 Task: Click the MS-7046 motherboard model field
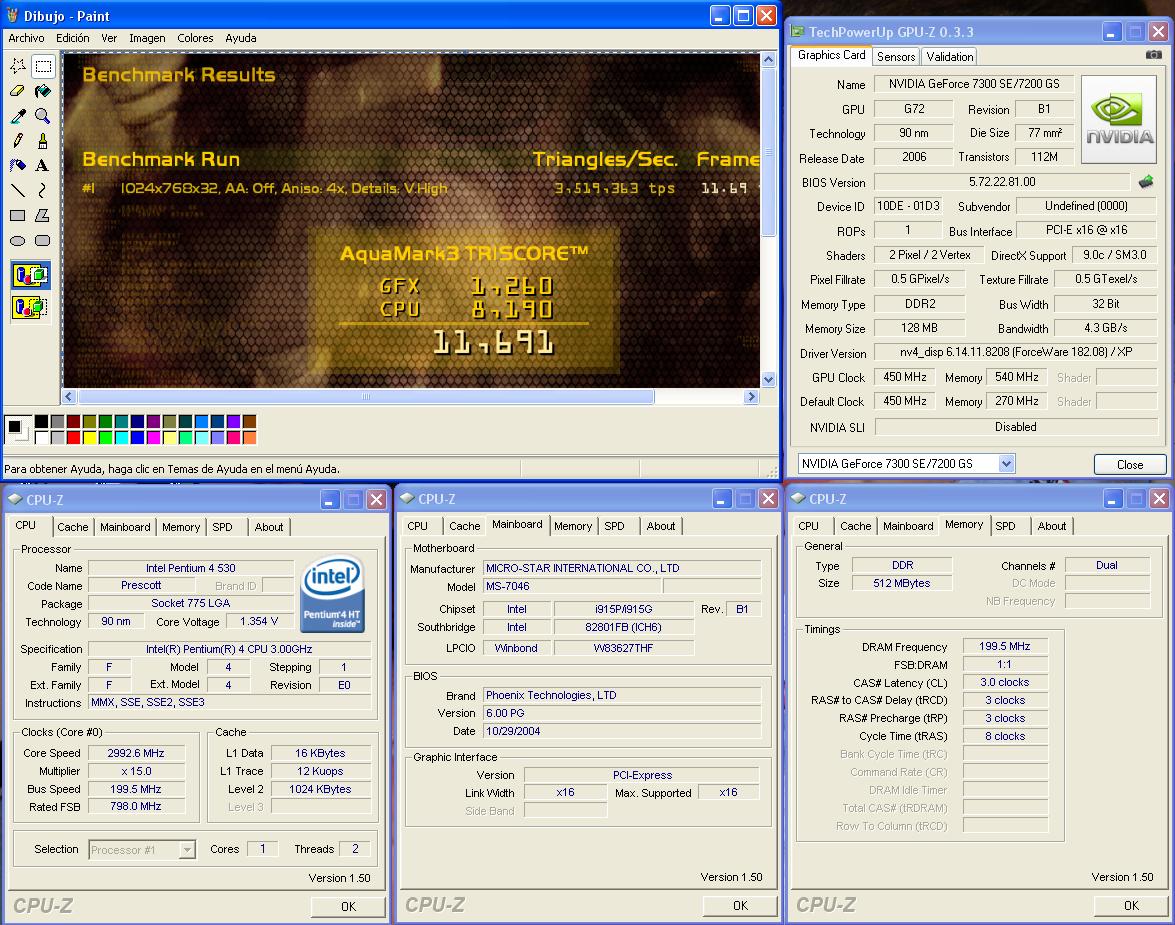click(x=572, y=586)
